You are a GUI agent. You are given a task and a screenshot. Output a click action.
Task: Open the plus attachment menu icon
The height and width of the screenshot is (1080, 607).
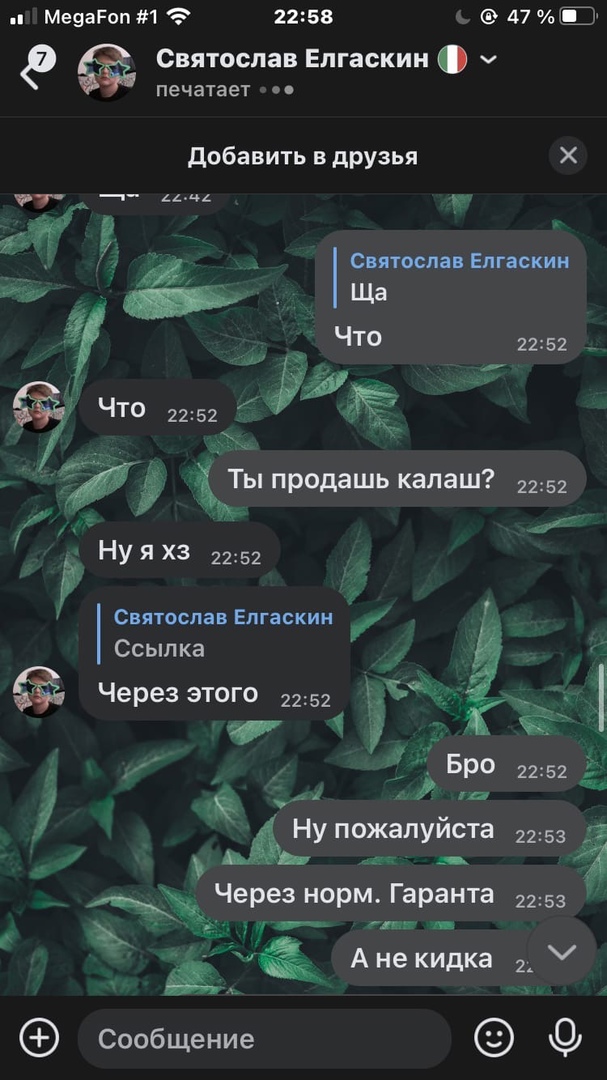[39, 1038]
